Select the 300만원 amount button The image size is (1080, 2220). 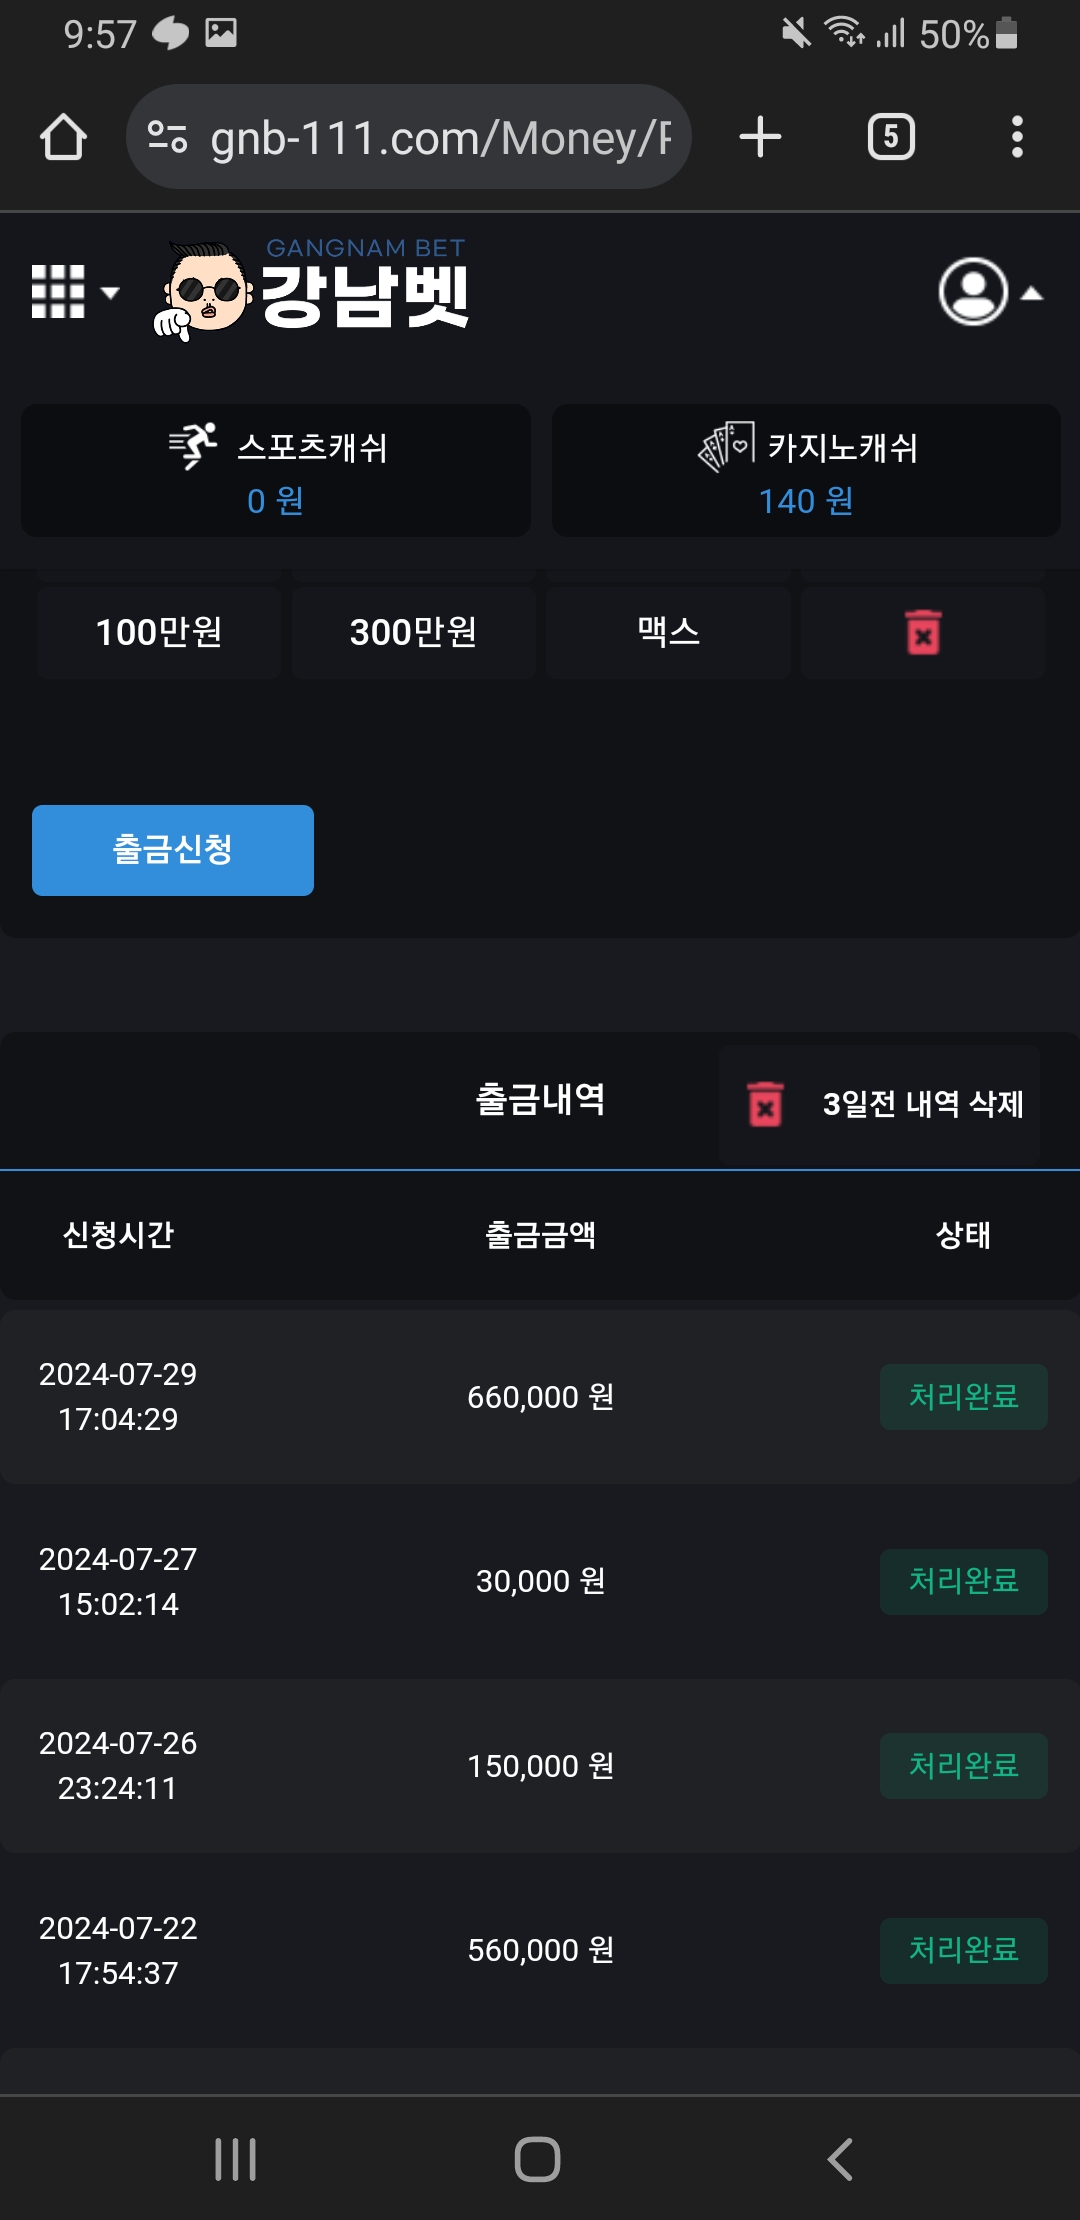click(x=413, y=632)
